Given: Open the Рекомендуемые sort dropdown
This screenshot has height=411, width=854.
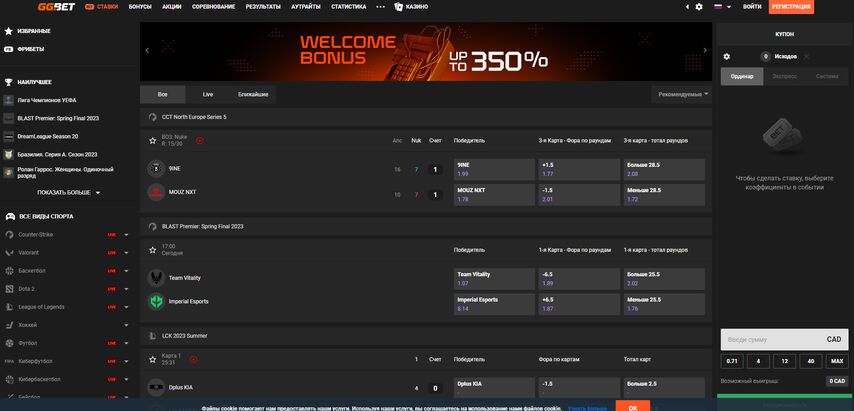Looking at the screenshot, I should tap(682, 94).
